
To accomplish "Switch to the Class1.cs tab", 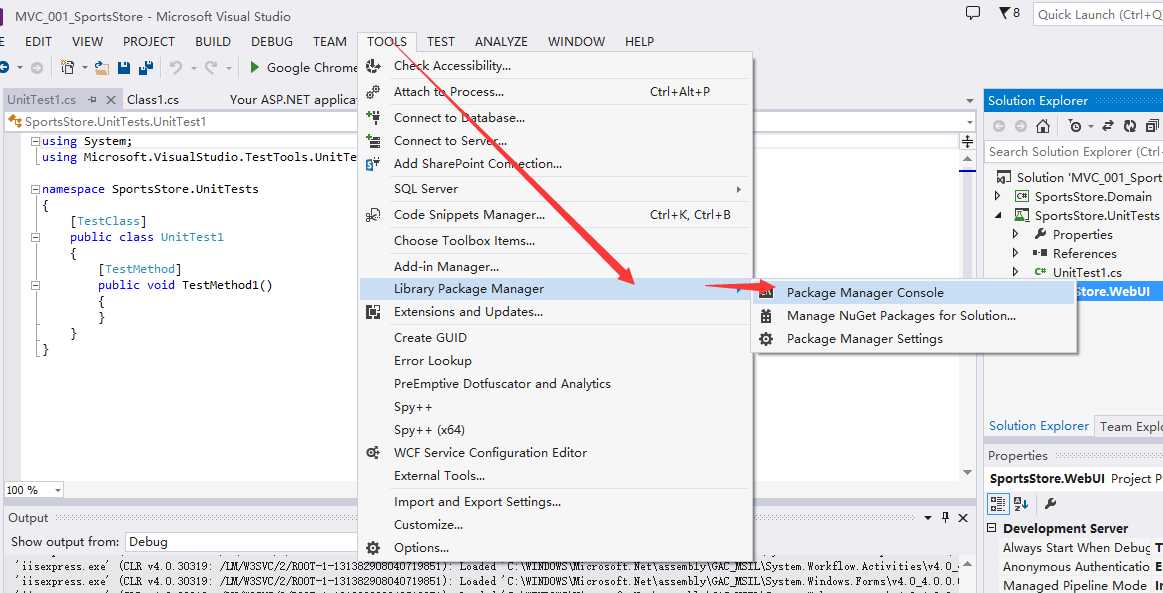I will 153,99.
